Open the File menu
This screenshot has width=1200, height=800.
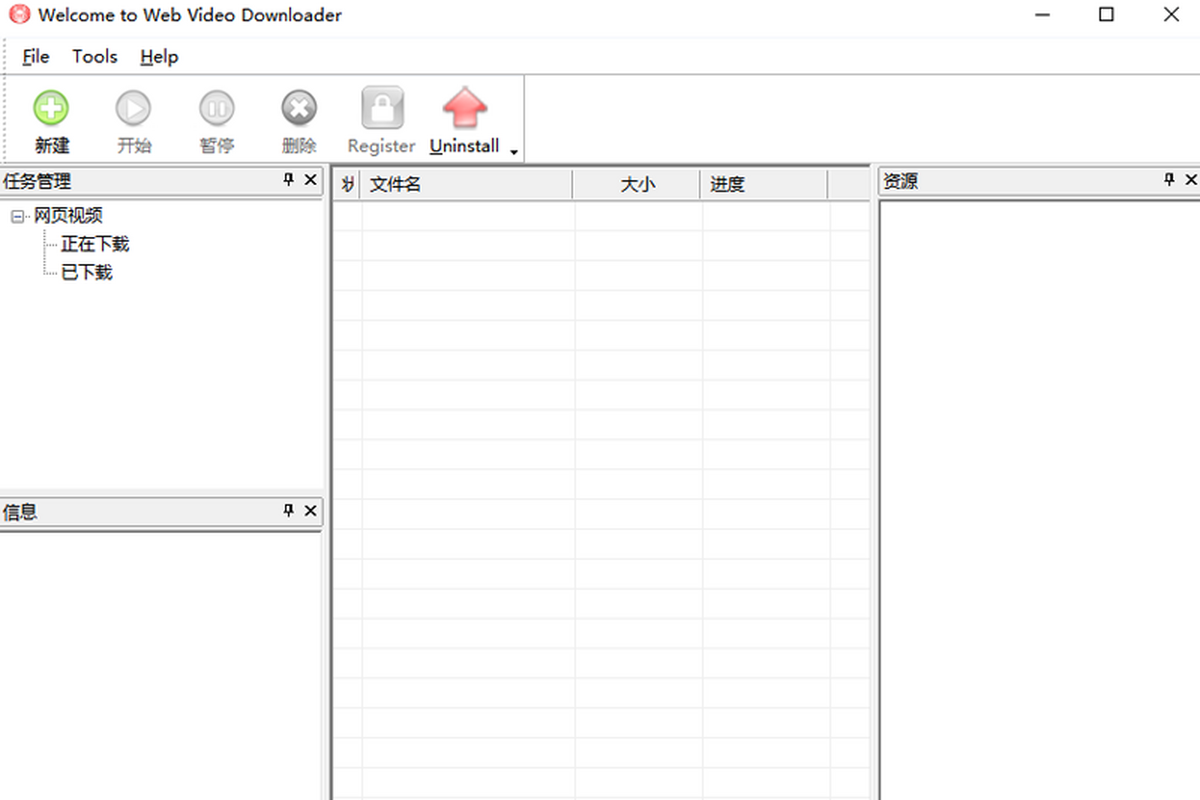click(x=36, y=57)
